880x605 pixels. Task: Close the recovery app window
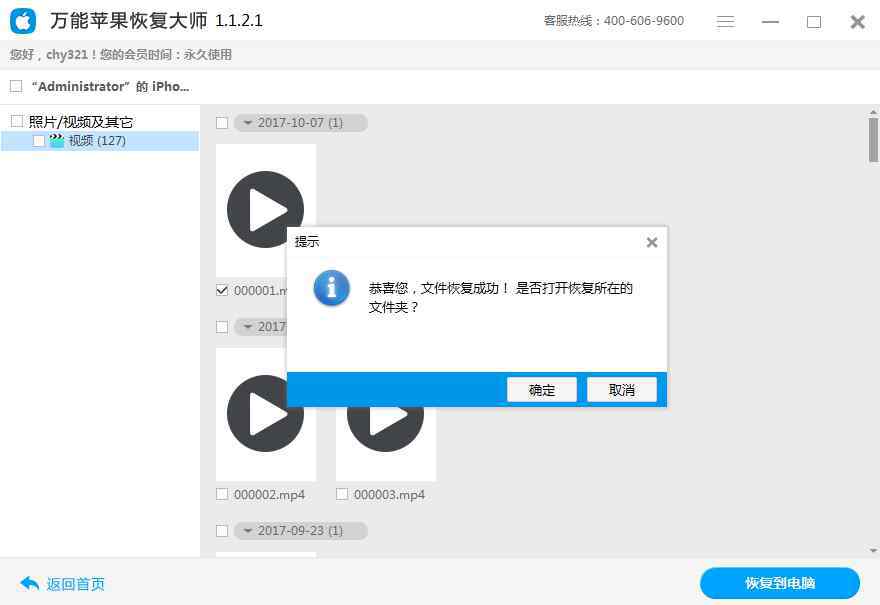pyautogui.click(x=858, y=22)
